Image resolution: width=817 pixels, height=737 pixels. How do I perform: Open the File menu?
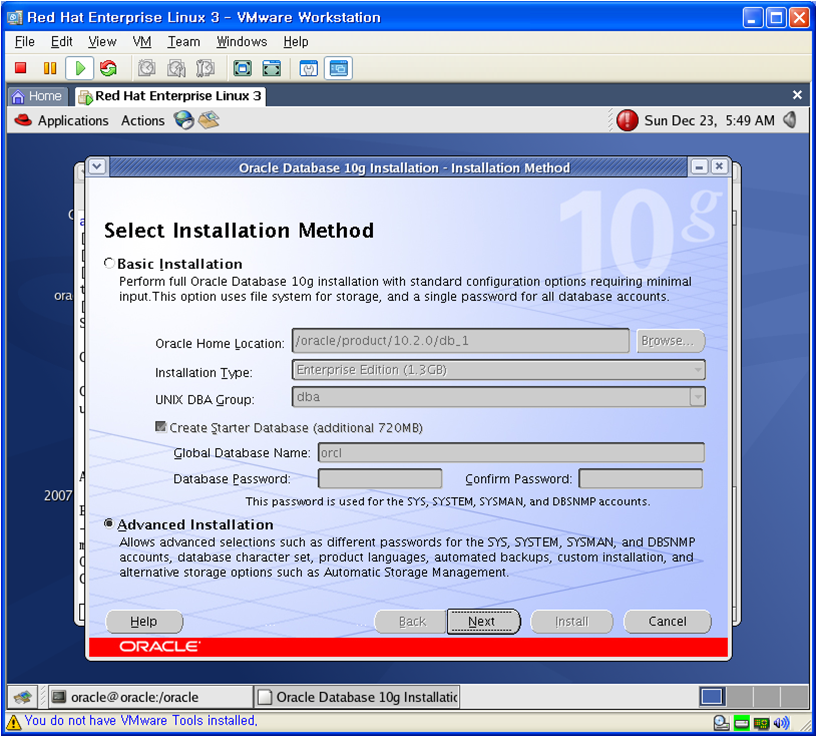tap(24, 42)
